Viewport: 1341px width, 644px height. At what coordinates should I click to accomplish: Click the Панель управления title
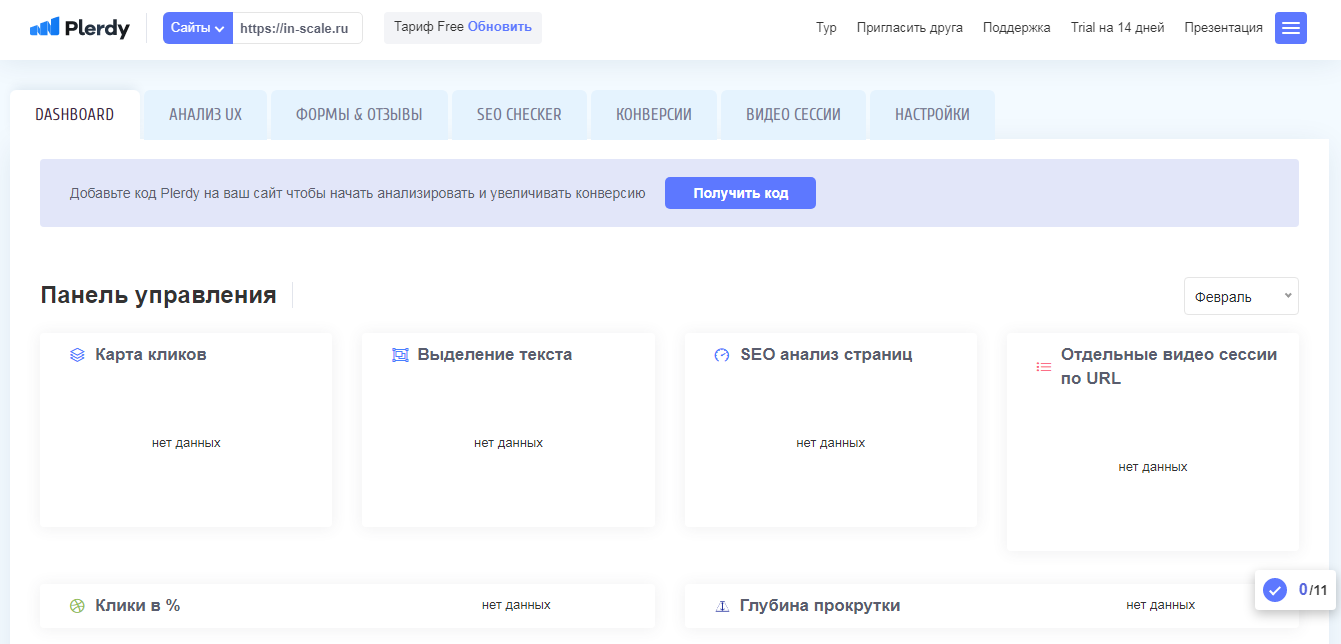click(158, 295)
